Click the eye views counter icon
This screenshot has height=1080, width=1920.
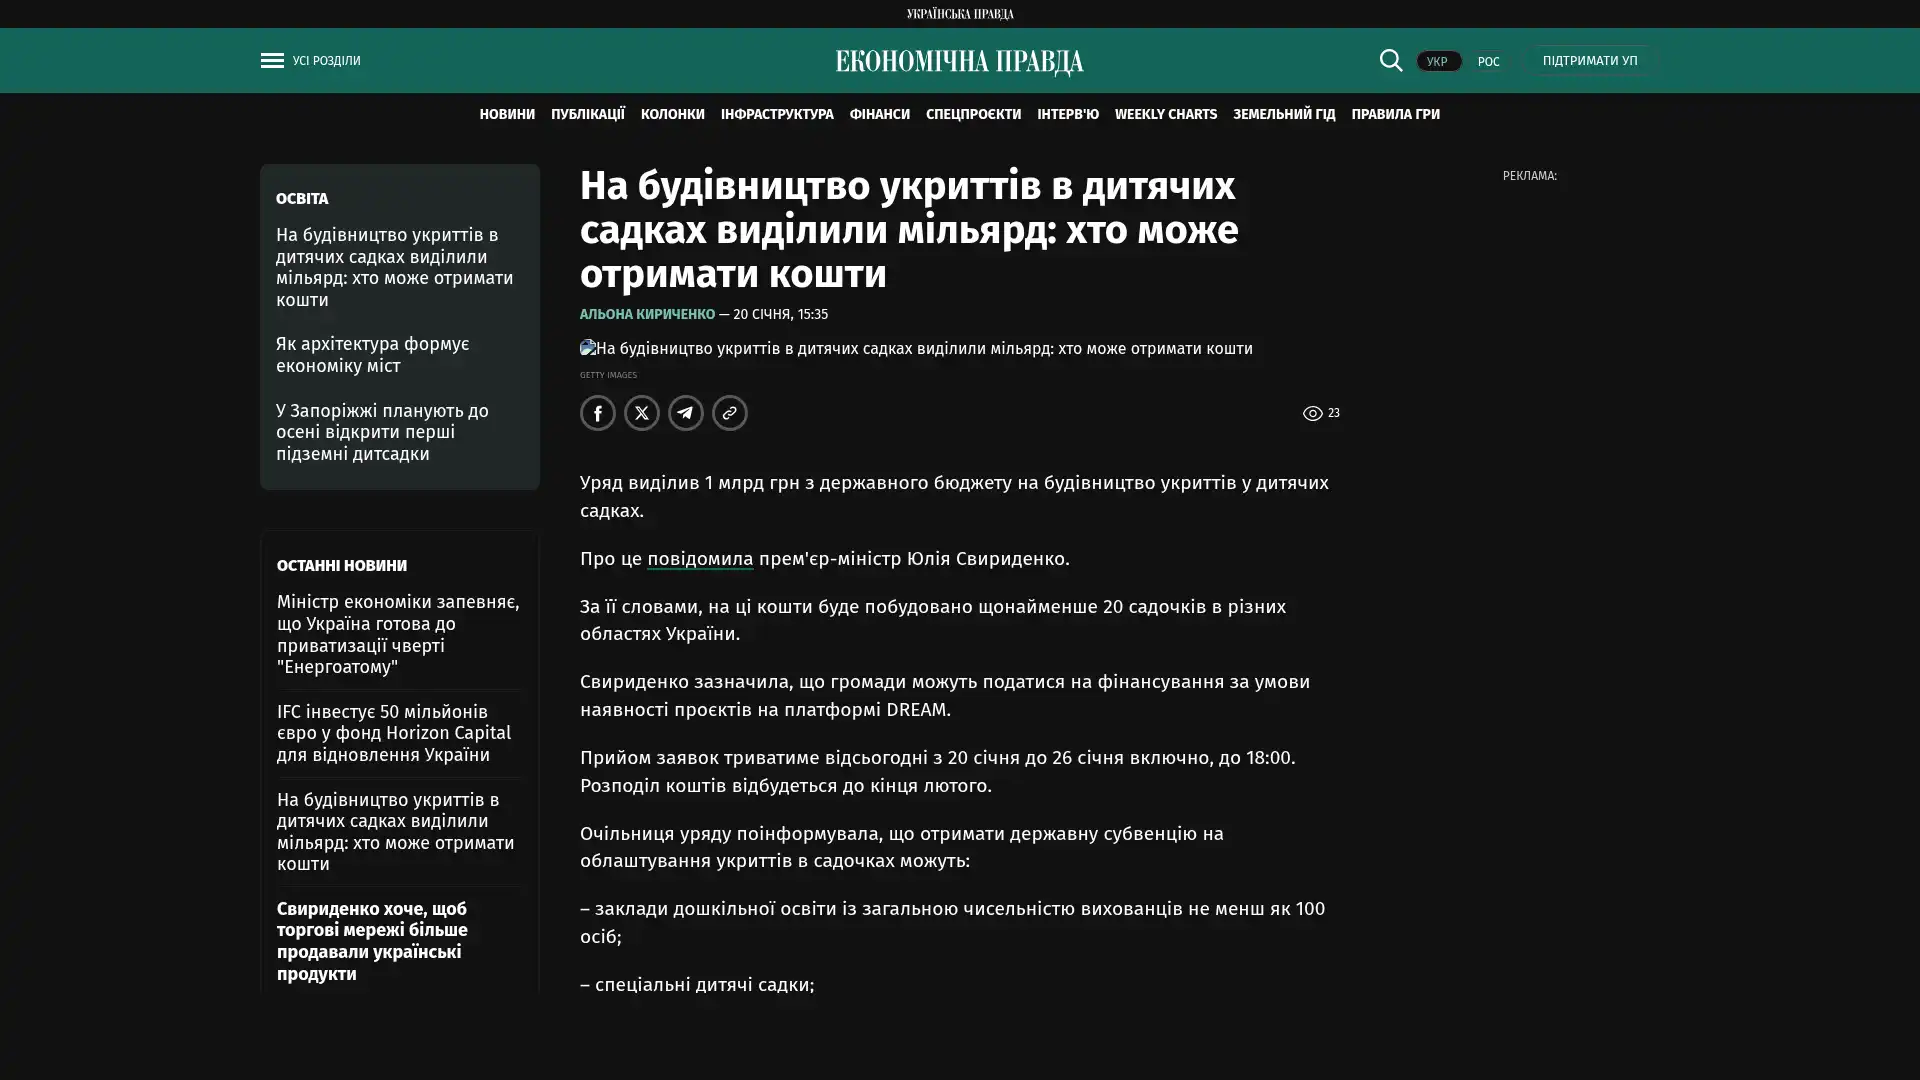1312,413
